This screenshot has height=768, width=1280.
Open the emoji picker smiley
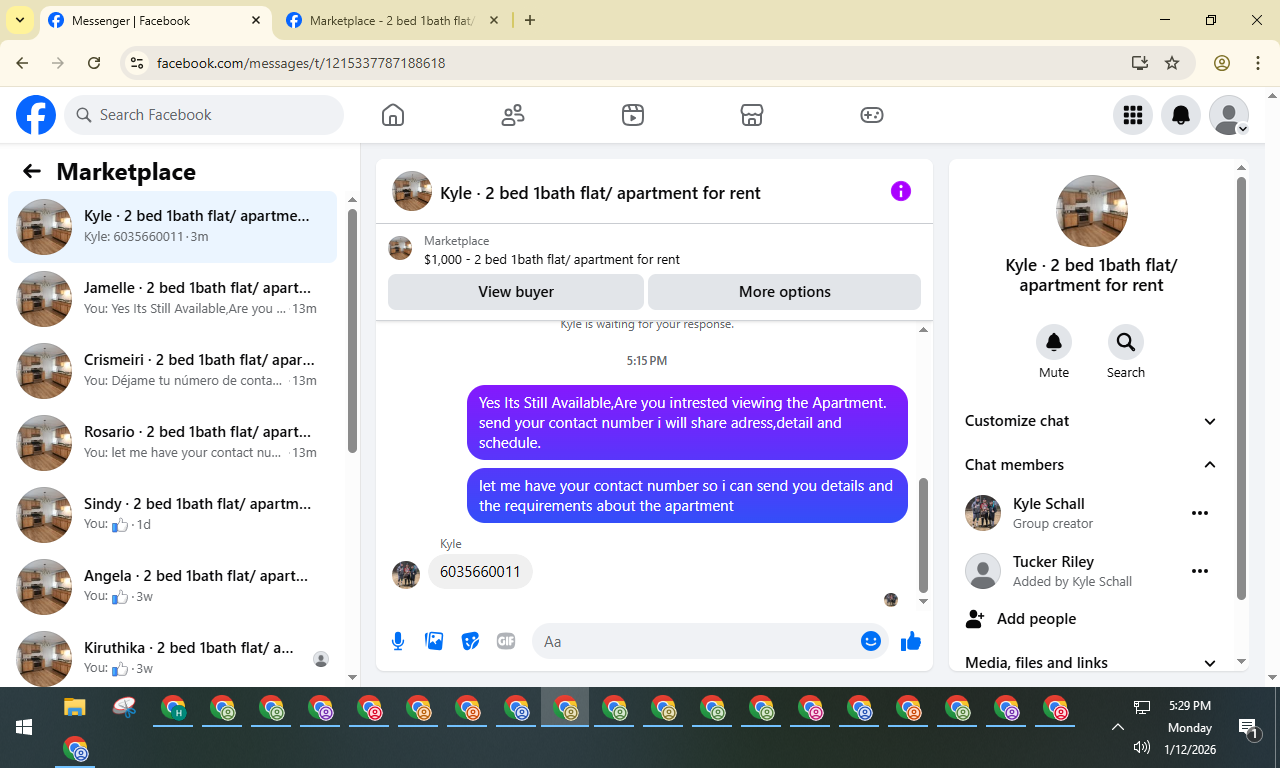[x=871, y=641]
